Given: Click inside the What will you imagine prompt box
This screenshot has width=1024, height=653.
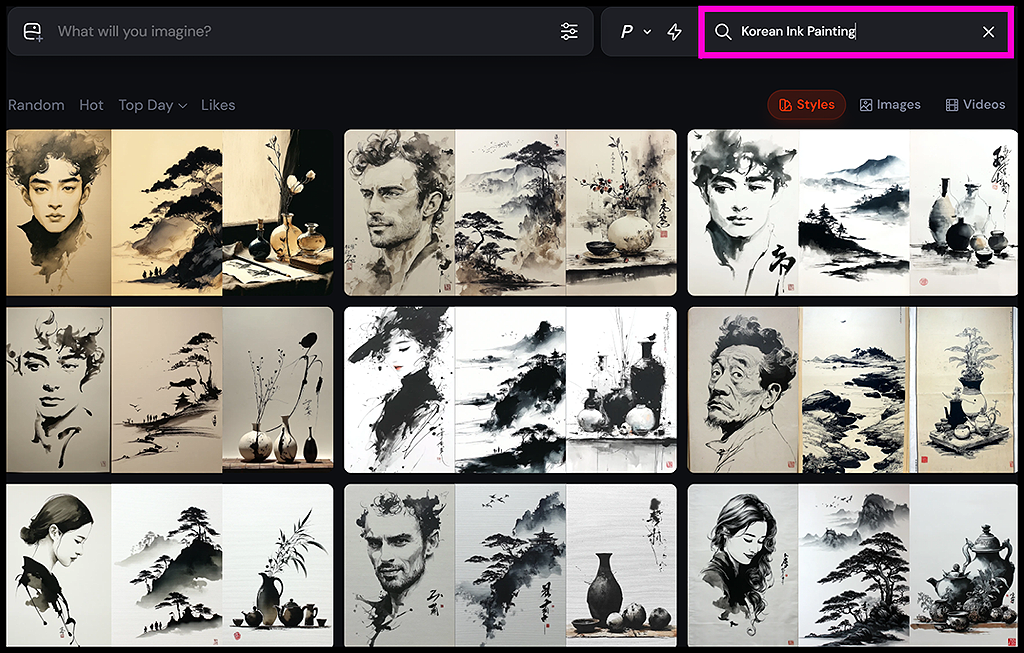Looking at the screenshot, I should click(300, 31).
